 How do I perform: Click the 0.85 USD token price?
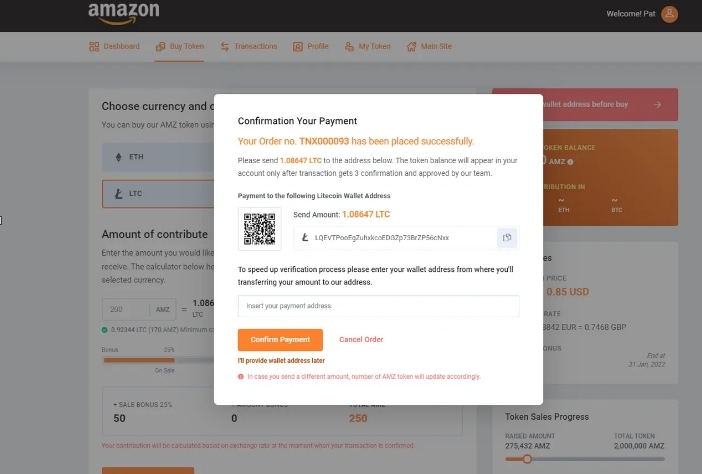567,292
